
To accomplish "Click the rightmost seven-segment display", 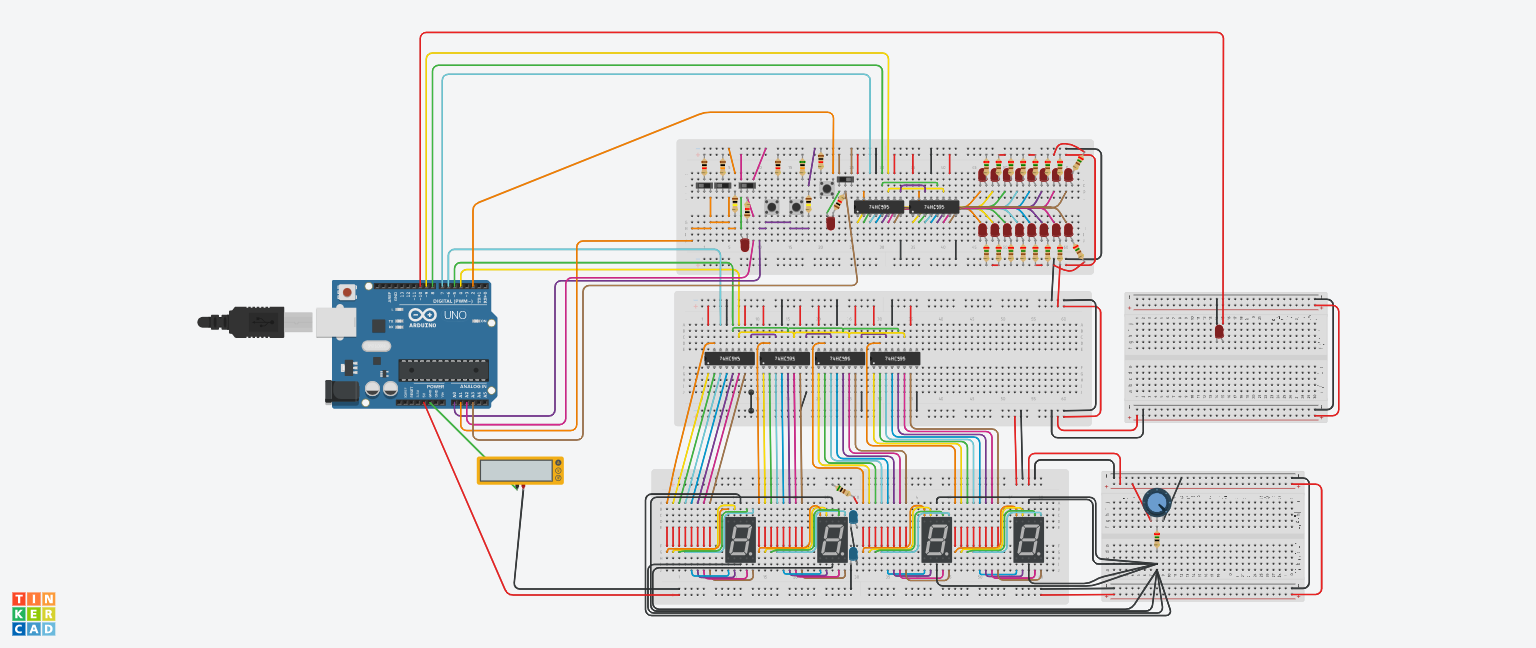I will point(1029,539).
